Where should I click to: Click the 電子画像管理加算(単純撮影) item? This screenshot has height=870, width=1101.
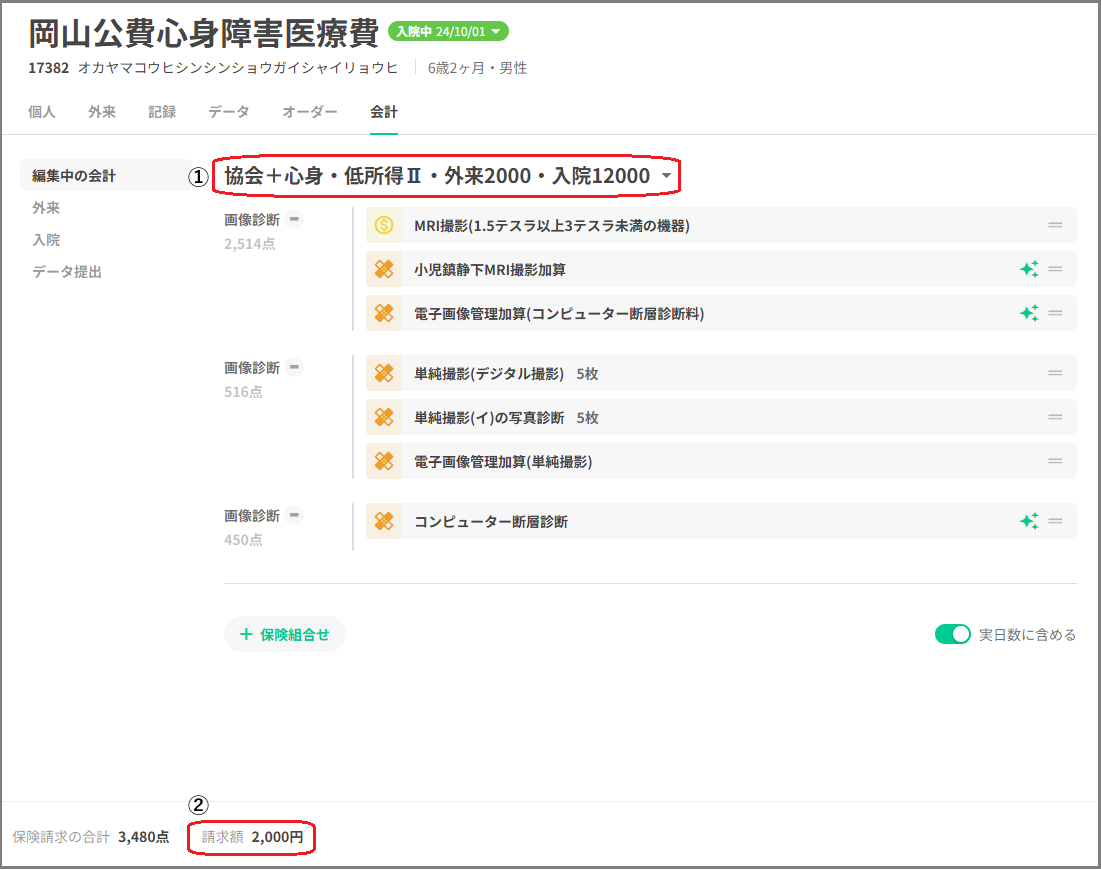[x=721, y=461]
